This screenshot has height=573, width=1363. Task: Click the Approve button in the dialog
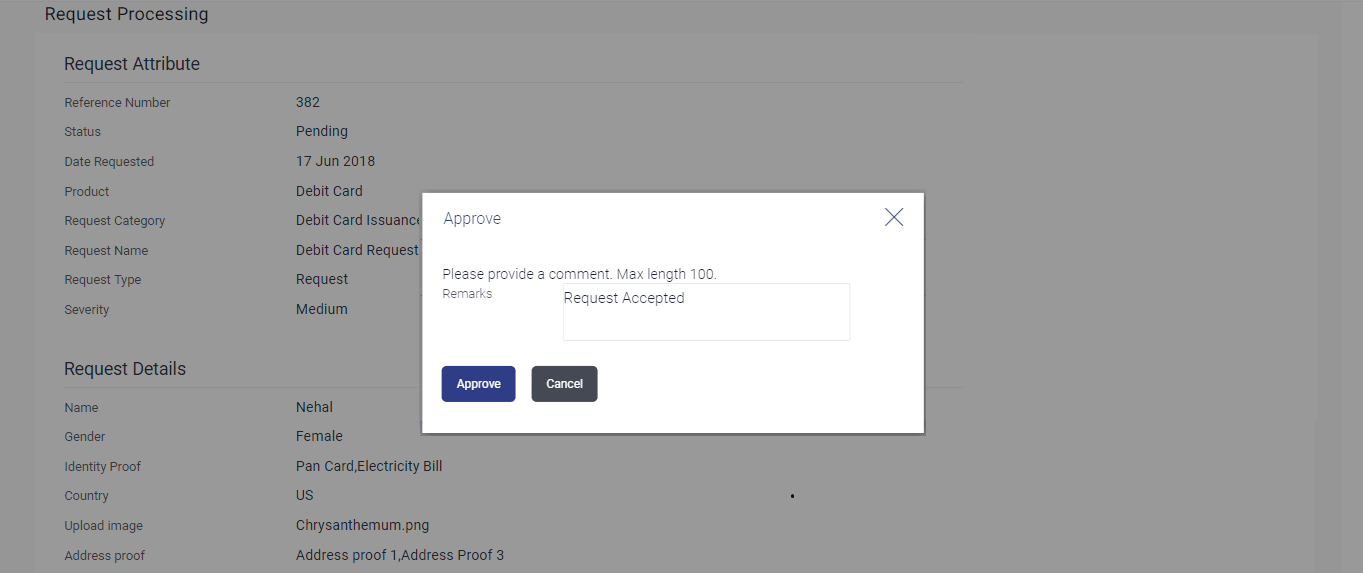pos(478,384)
